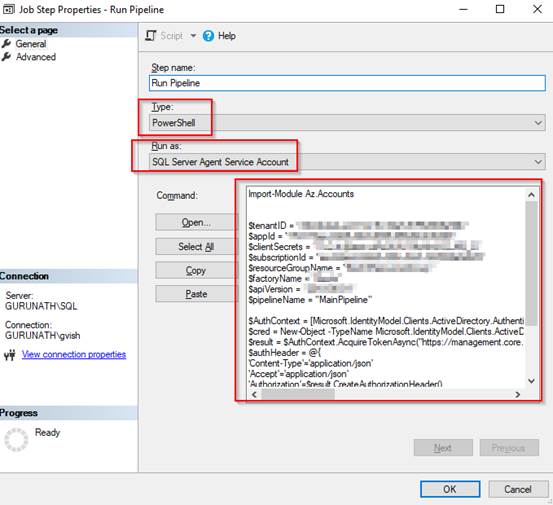Click the Script toolbar icon

pos(151,36)
